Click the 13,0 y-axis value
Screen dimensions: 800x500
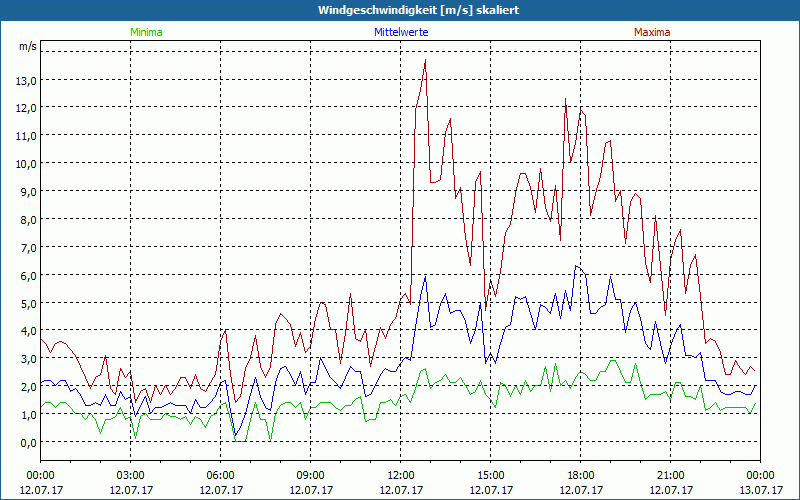pyautogui.click(x=27, y=80)
